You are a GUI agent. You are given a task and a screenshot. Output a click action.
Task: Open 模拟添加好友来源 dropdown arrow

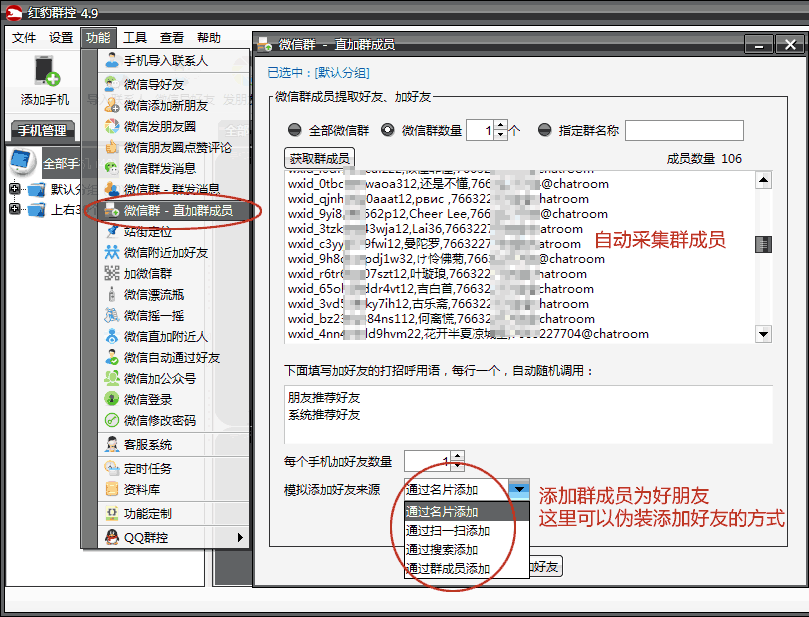tap(519, 489)
